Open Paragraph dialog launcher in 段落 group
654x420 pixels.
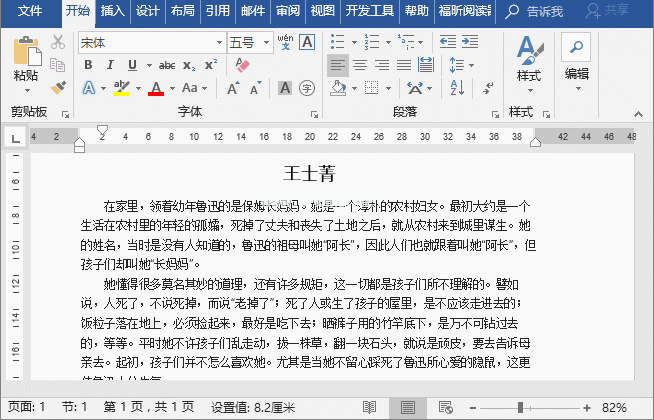click(495, 114)
